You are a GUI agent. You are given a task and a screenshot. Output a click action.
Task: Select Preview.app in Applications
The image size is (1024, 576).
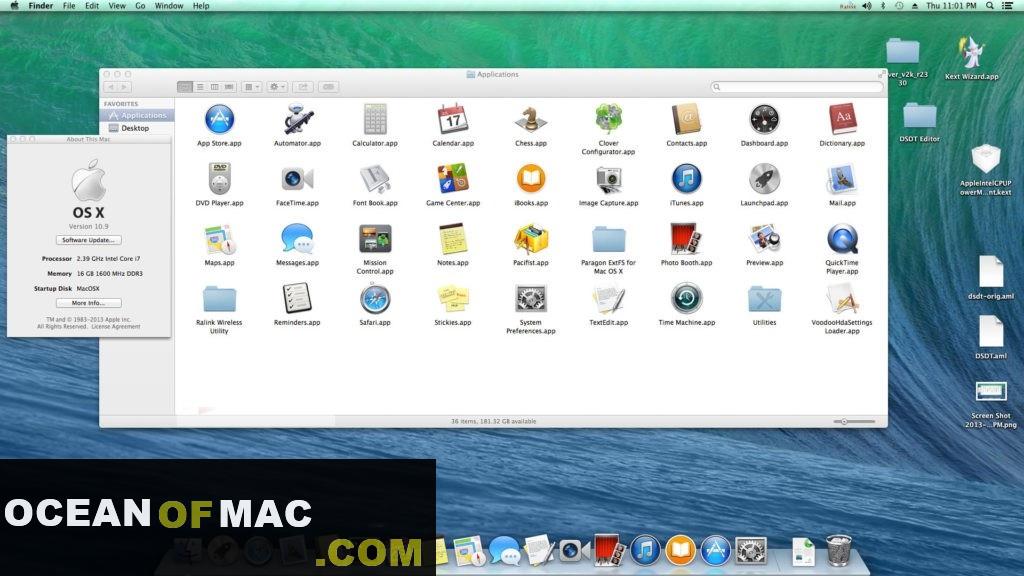tap(764, 239)
